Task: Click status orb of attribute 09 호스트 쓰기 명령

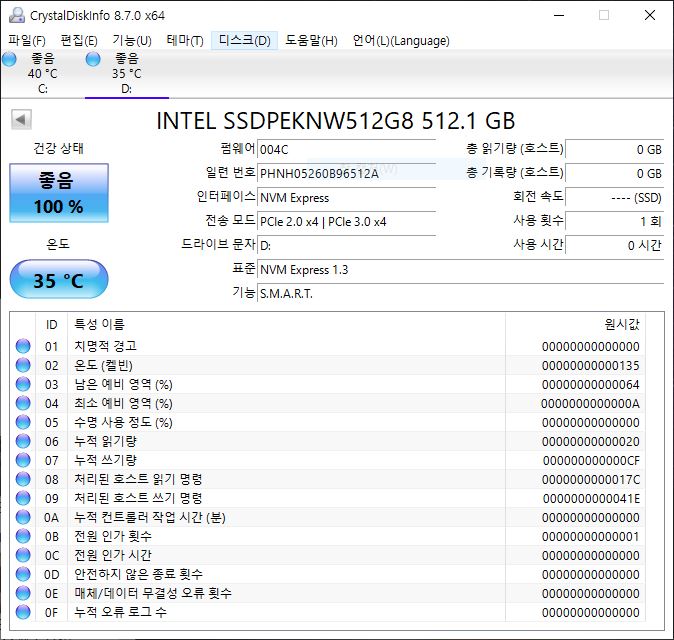Action: tap(23, 498)
